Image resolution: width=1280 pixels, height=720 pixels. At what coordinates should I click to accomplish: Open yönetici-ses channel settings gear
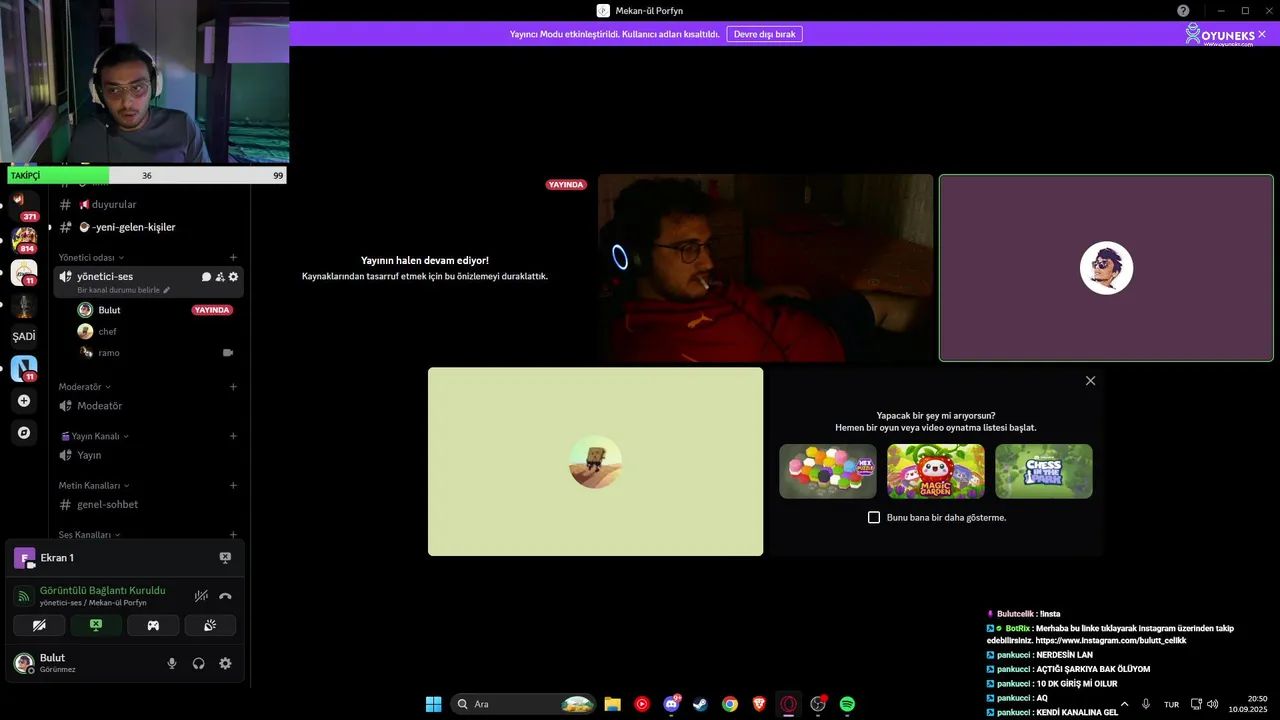pyautogui.click(x=234, y=277)
